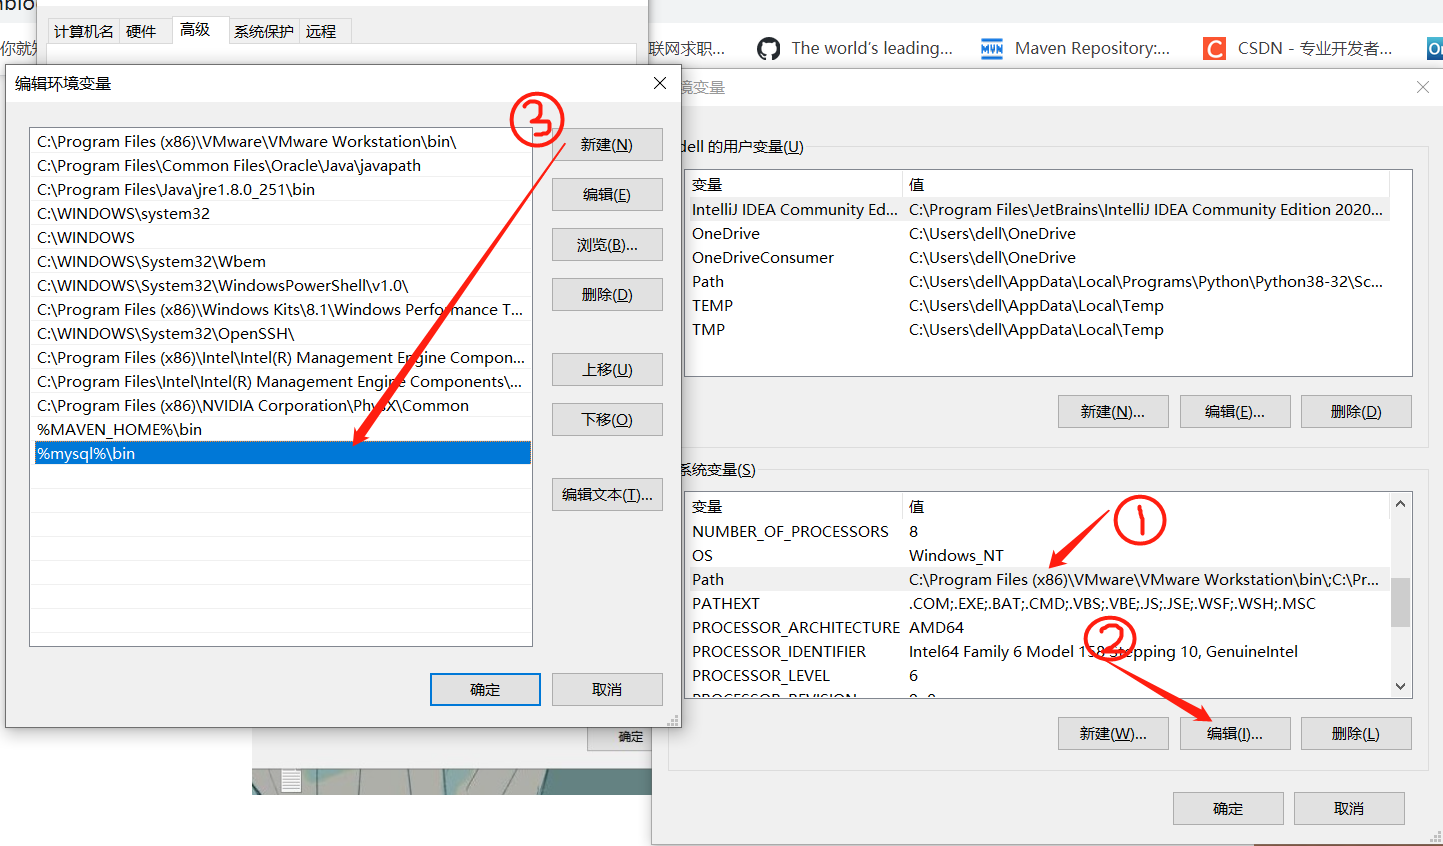Select the VMware Workstation\bin\ path entry

[x=282, y=142]
